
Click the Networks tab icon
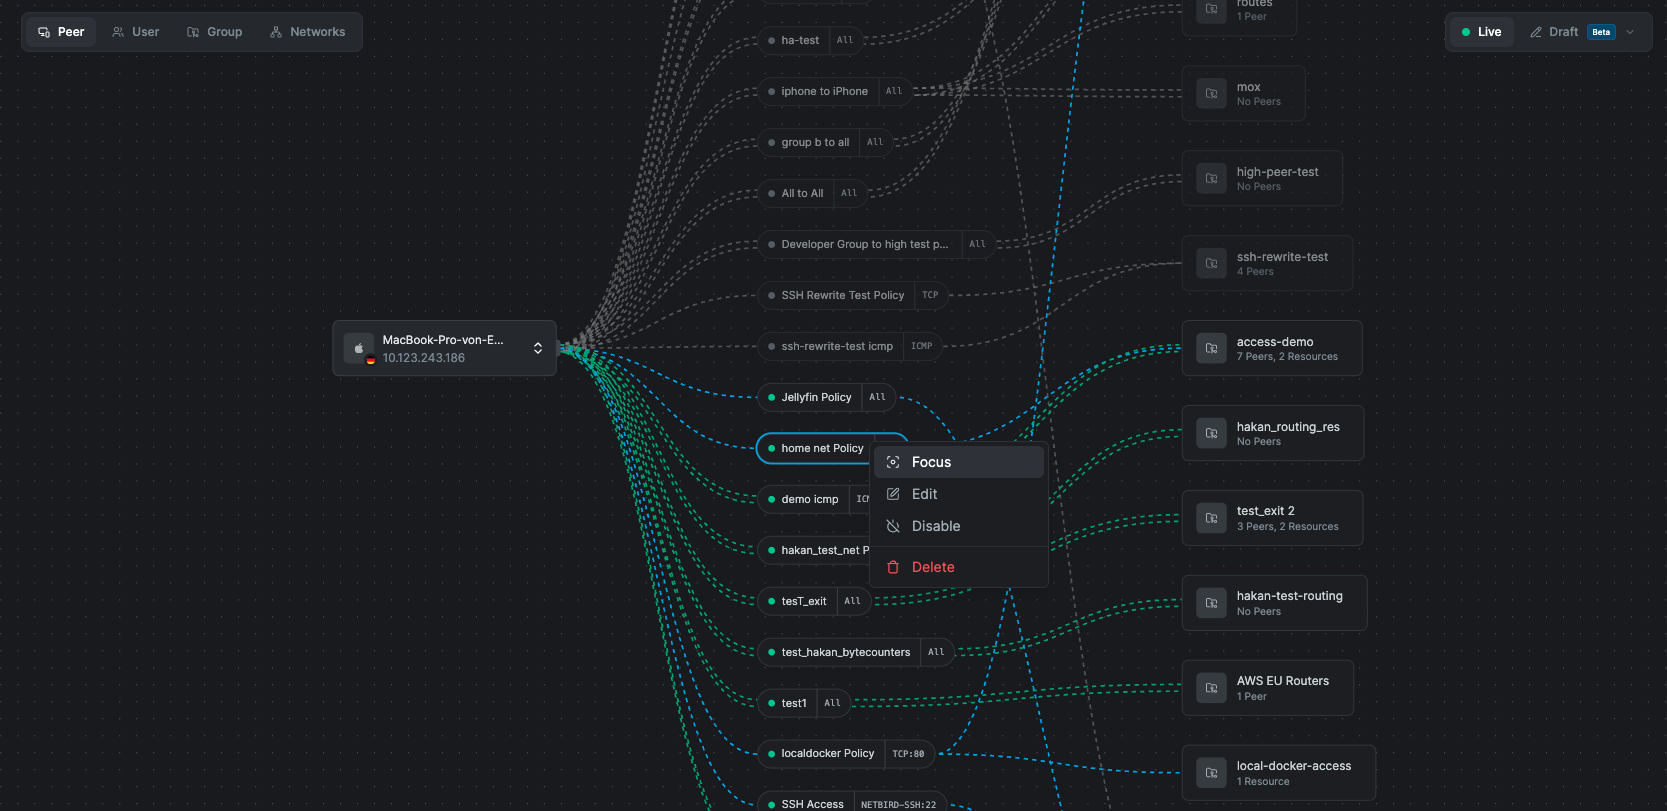click(x=276, y=32)
